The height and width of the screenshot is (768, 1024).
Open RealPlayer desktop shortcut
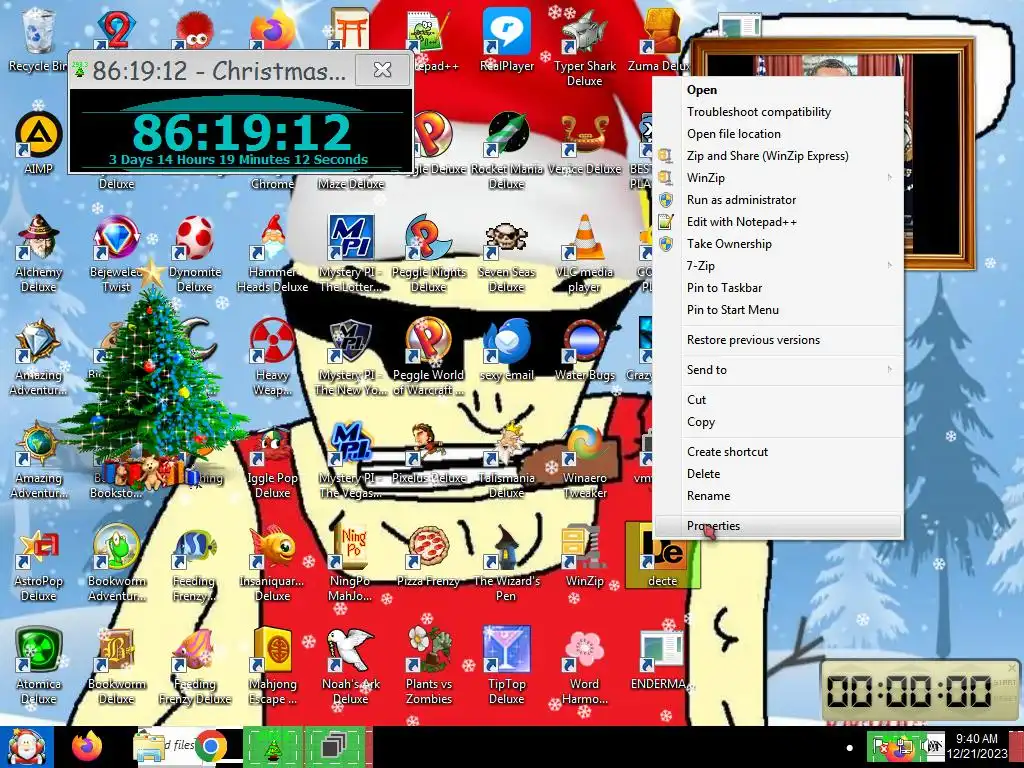pos(507,39)
